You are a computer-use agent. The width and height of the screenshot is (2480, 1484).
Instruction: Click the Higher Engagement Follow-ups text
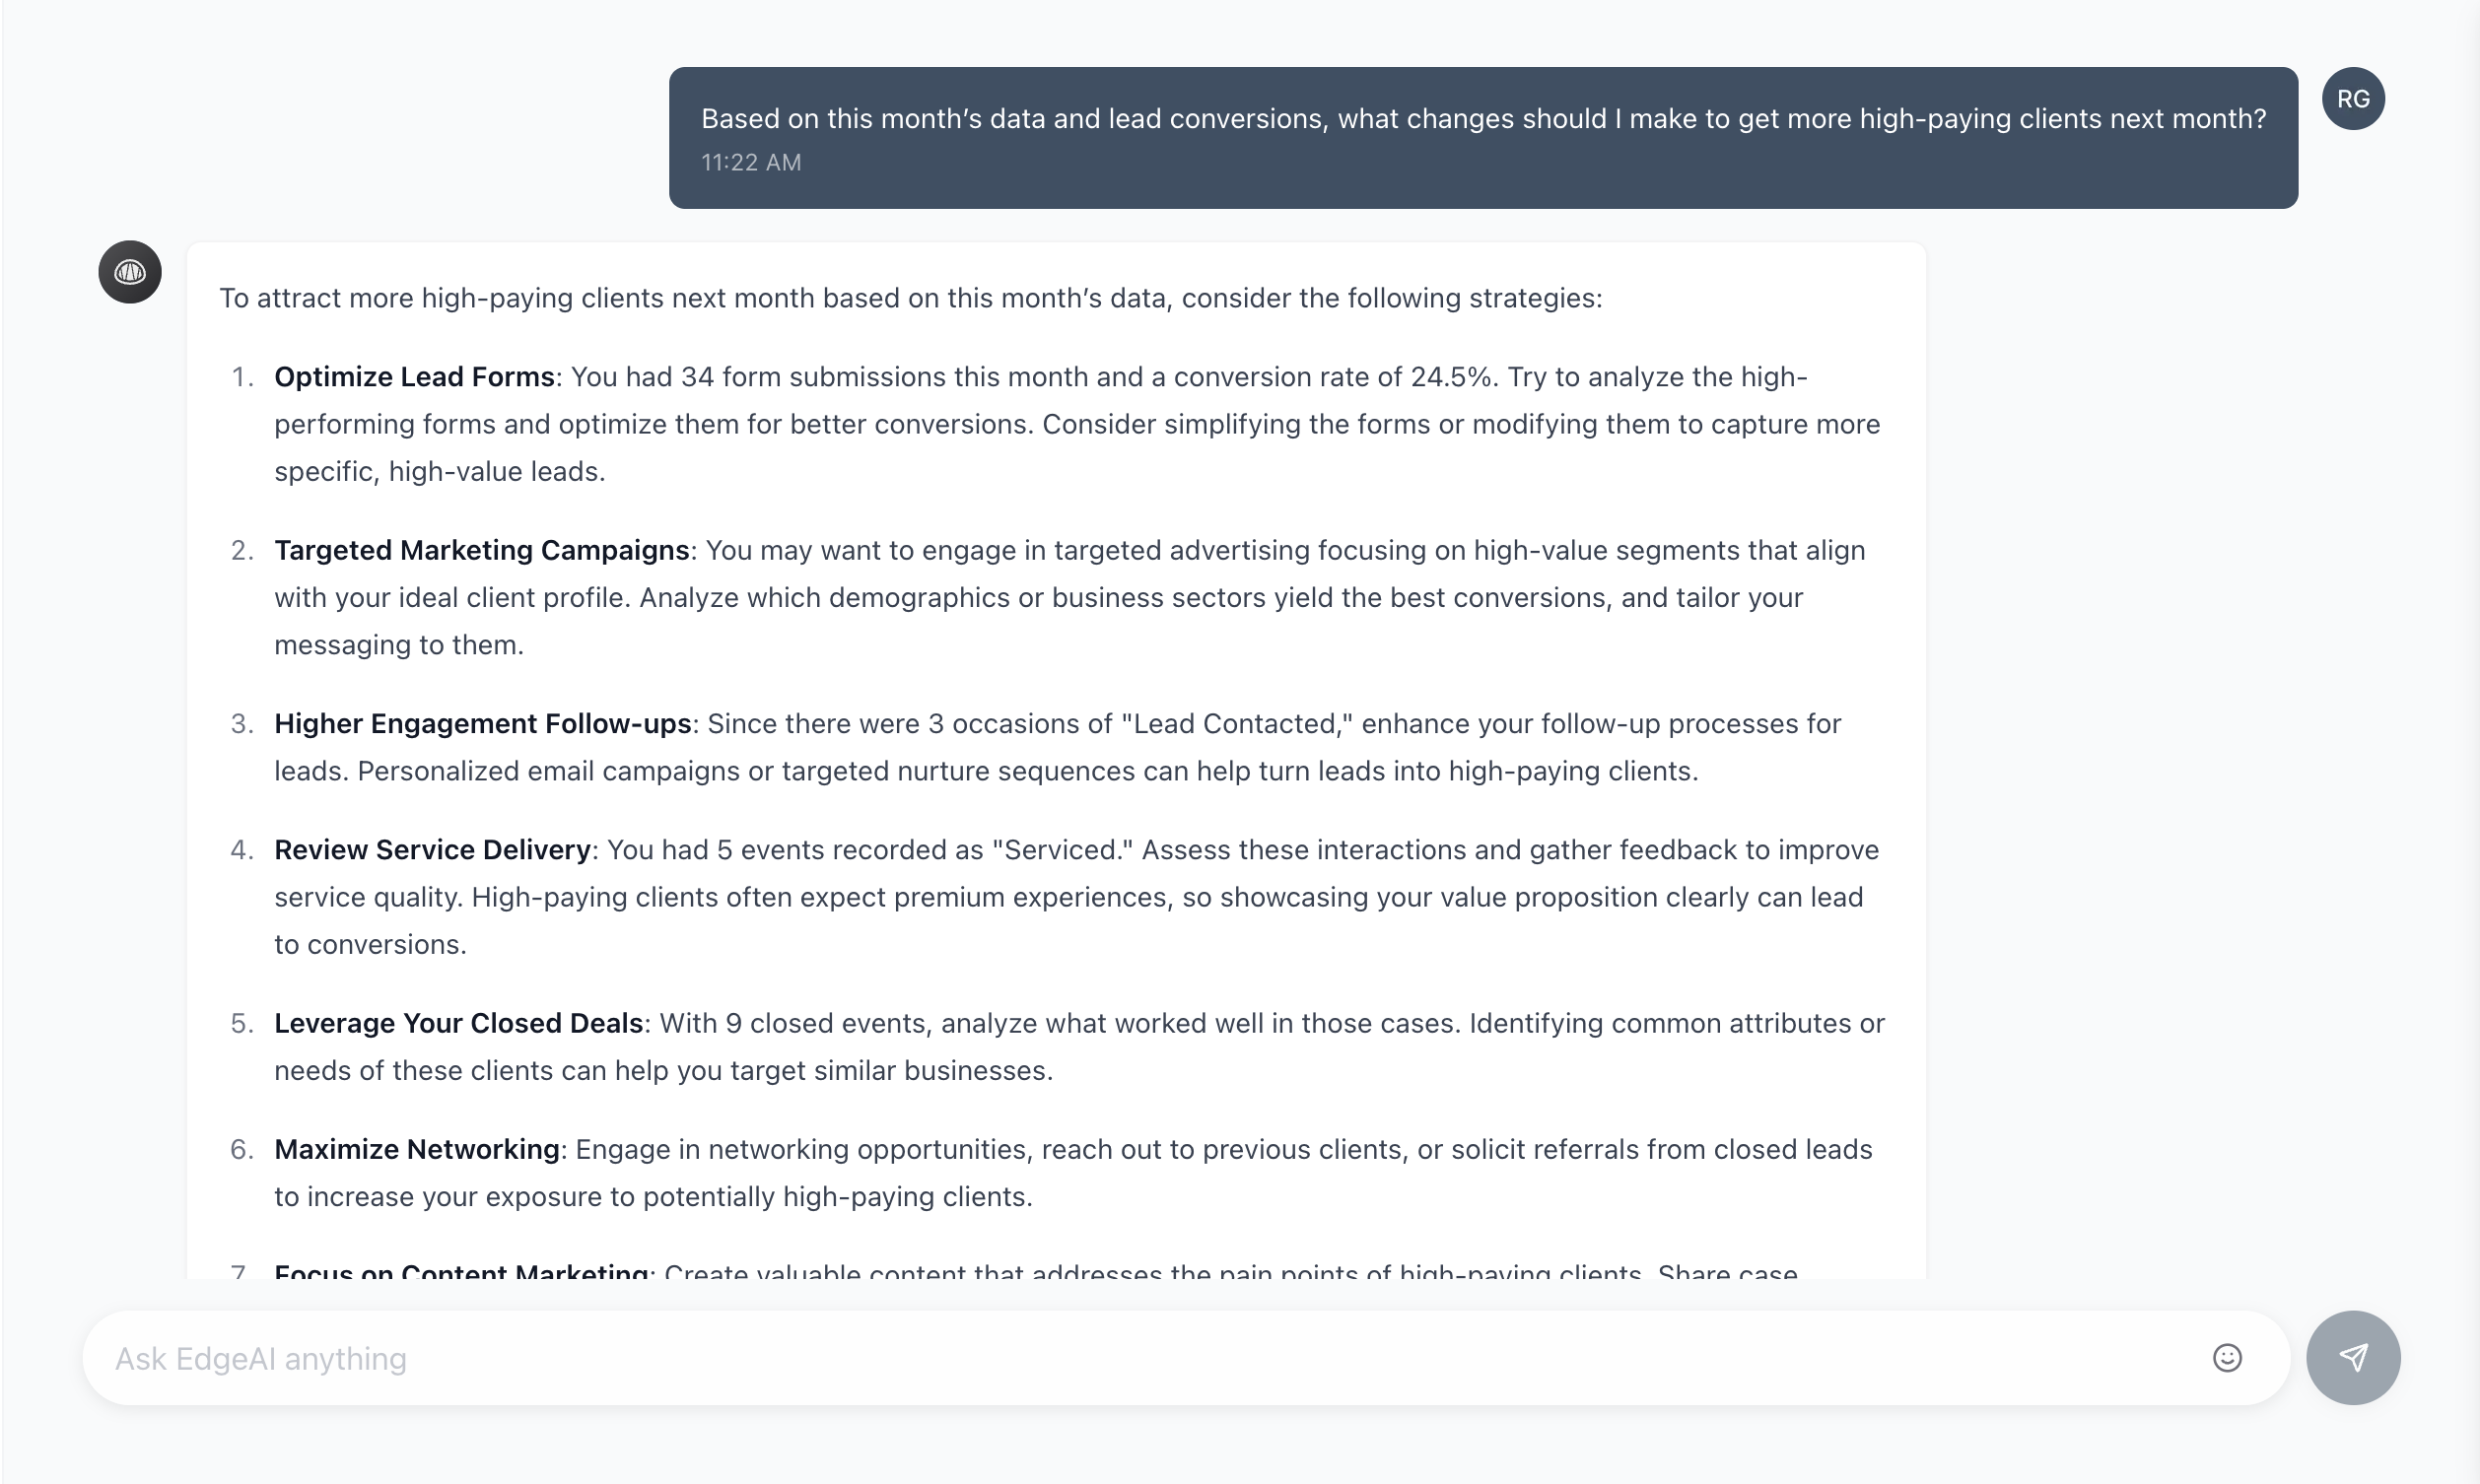point(483,723)
